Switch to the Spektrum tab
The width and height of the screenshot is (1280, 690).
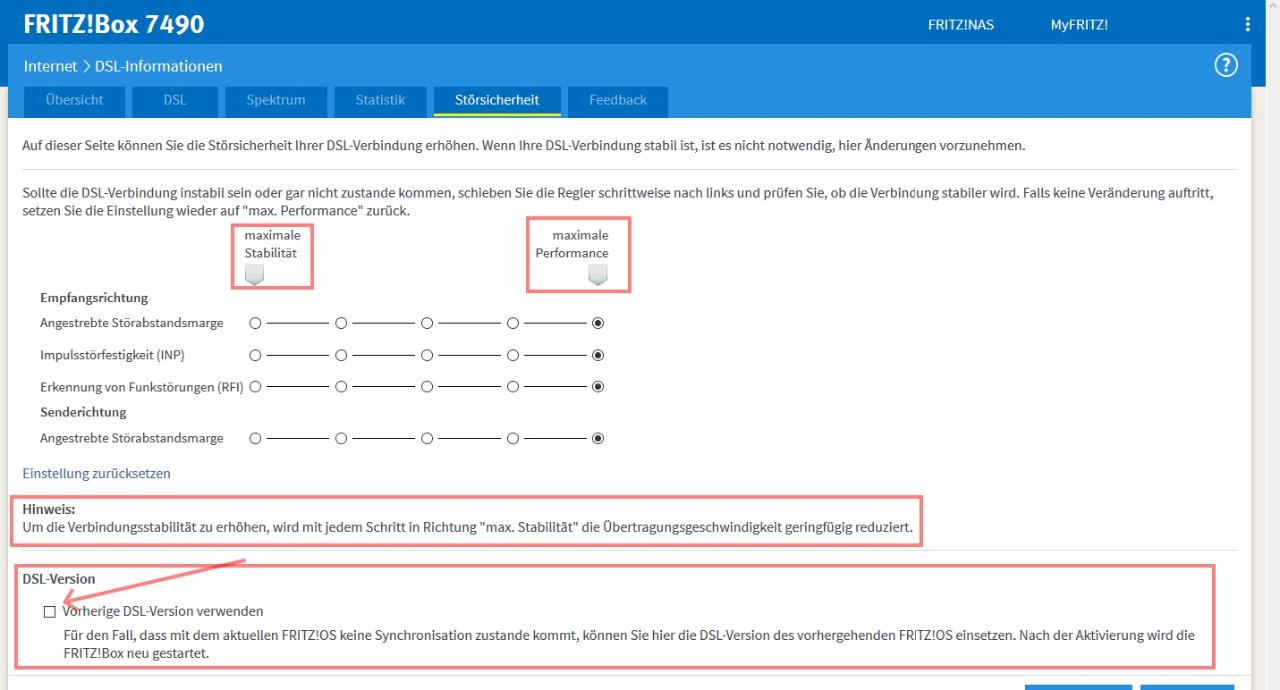point(276,100)
